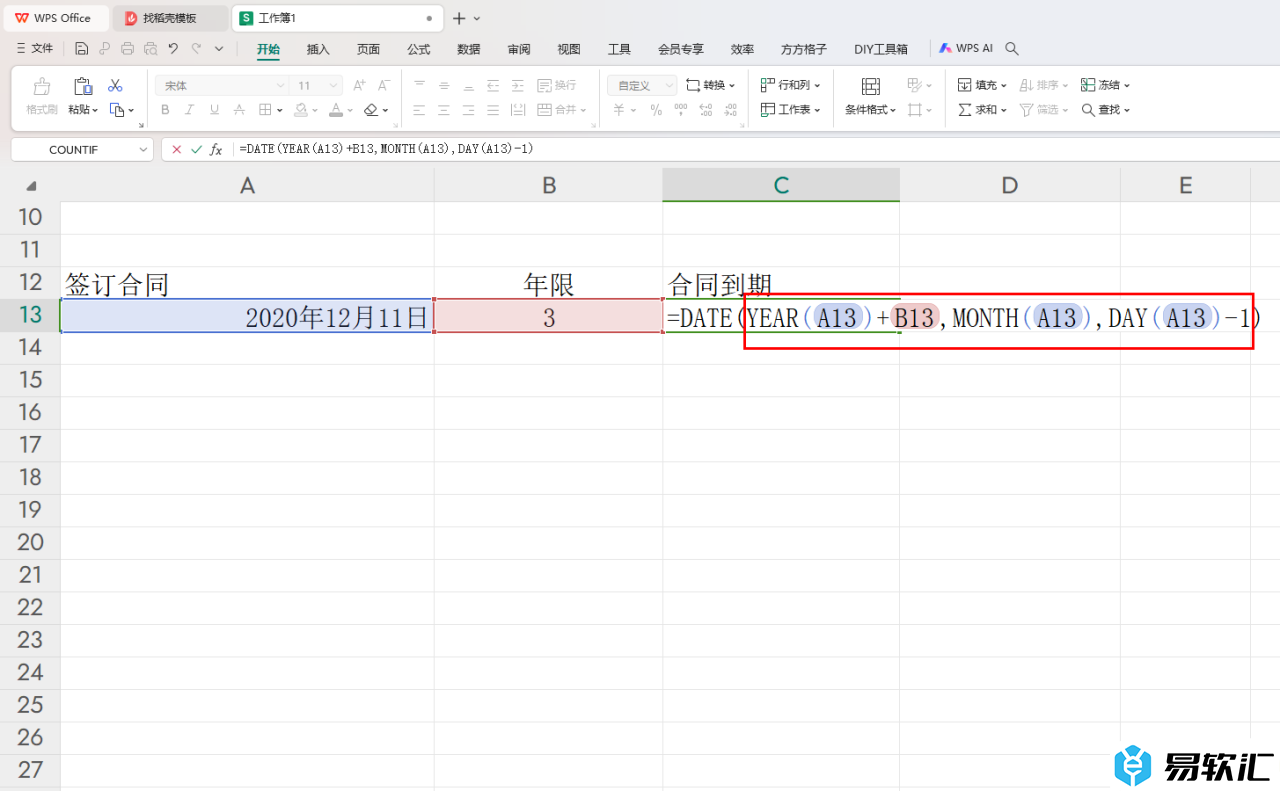1280x791 pixels.
Task: Click the Cut scissors icon
Action: [x=115, y=86]
